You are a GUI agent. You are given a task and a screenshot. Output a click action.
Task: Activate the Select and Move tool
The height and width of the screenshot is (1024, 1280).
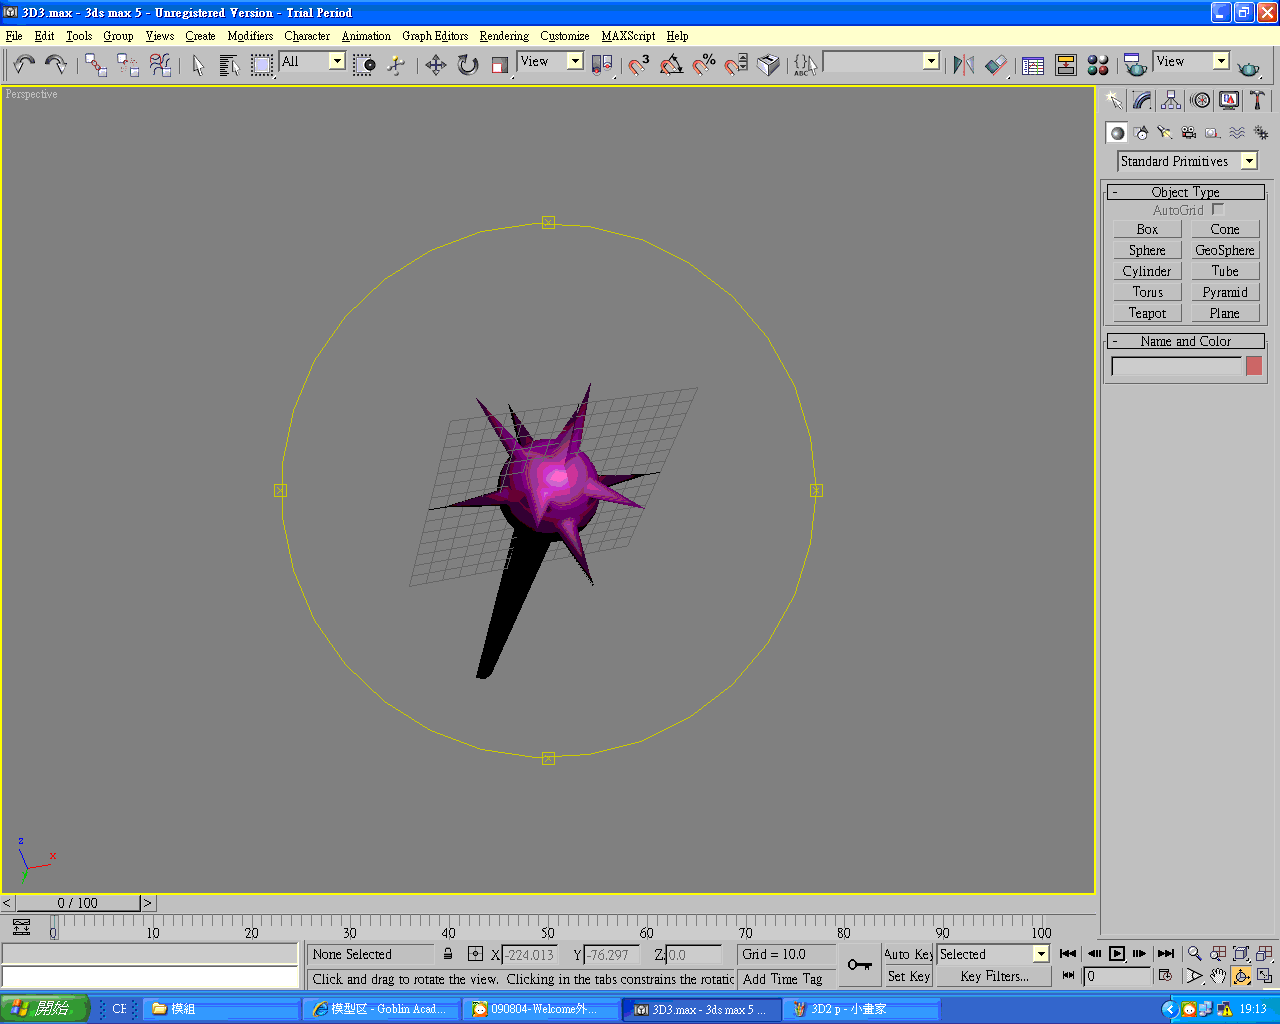(435, 65)
